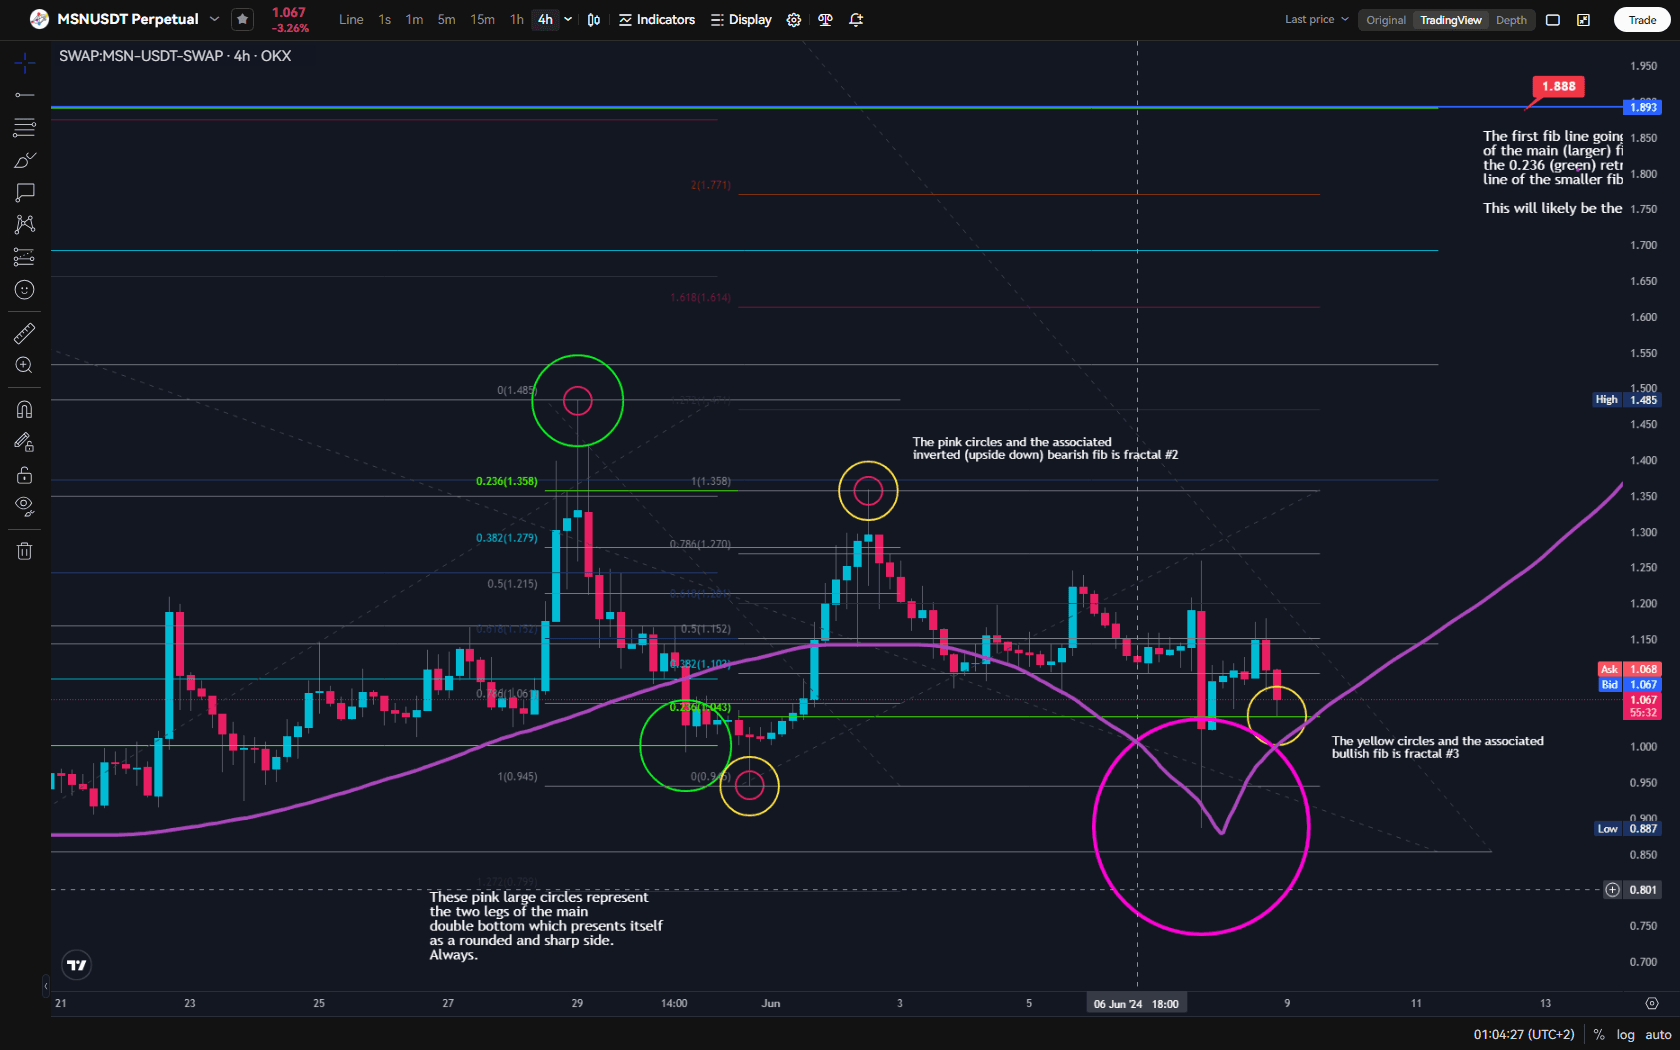Viewport: 1680px width, 1050px height.
Task: Select the 4h timeframe
Action: point(545,20)
